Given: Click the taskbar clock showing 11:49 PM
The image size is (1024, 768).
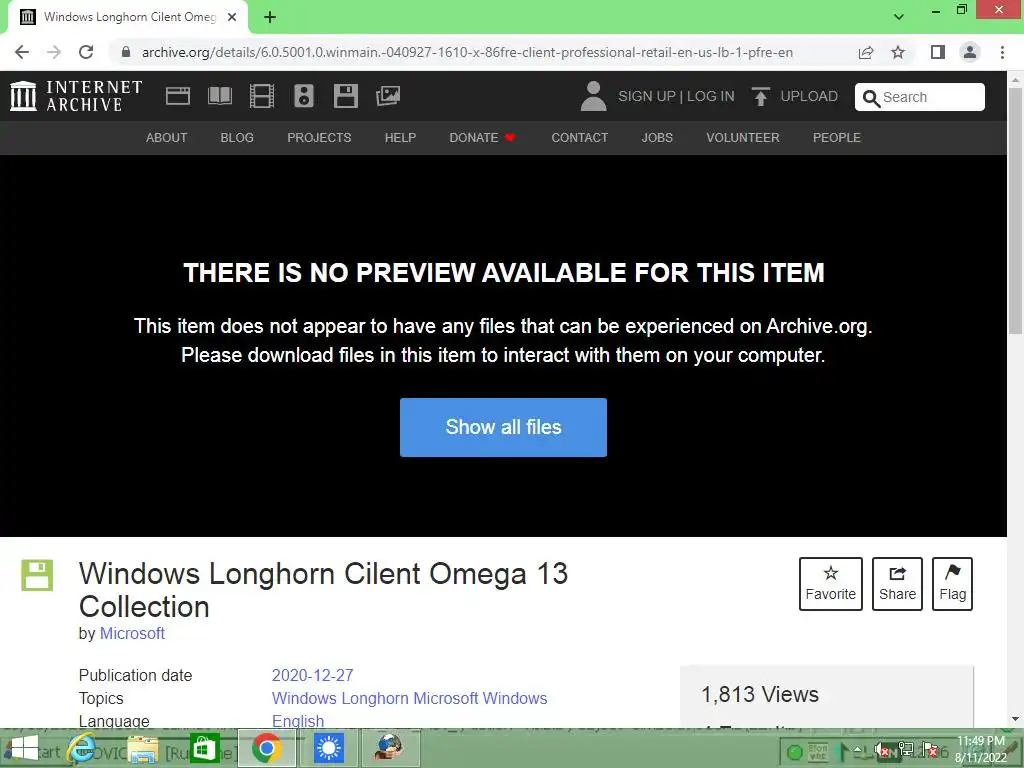Looking at the screenshot, I should click(x=980, y=748).
